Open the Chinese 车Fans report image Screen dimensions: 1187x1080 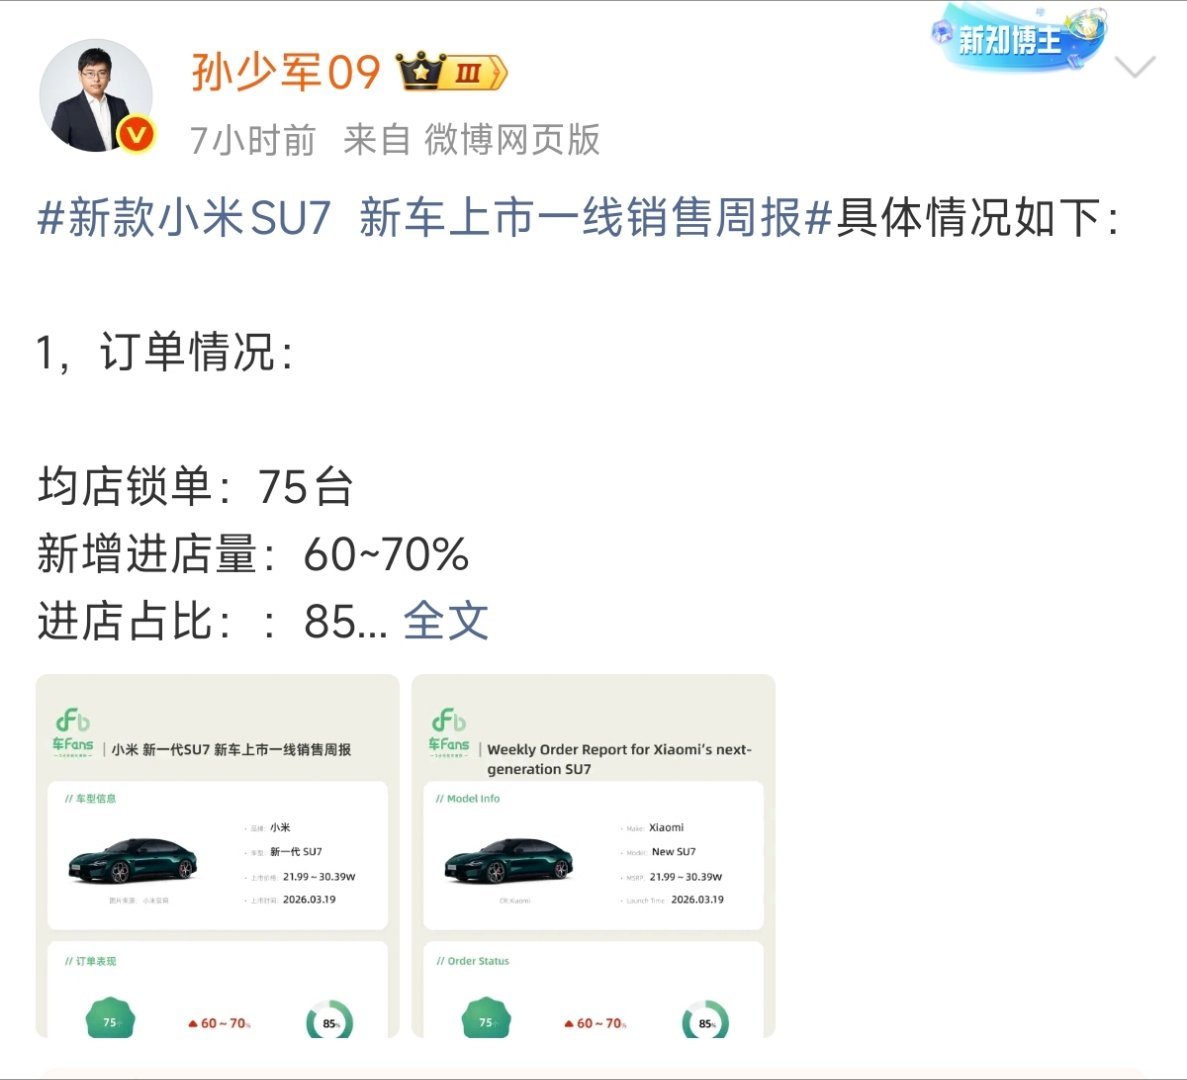tap(217, 856)
